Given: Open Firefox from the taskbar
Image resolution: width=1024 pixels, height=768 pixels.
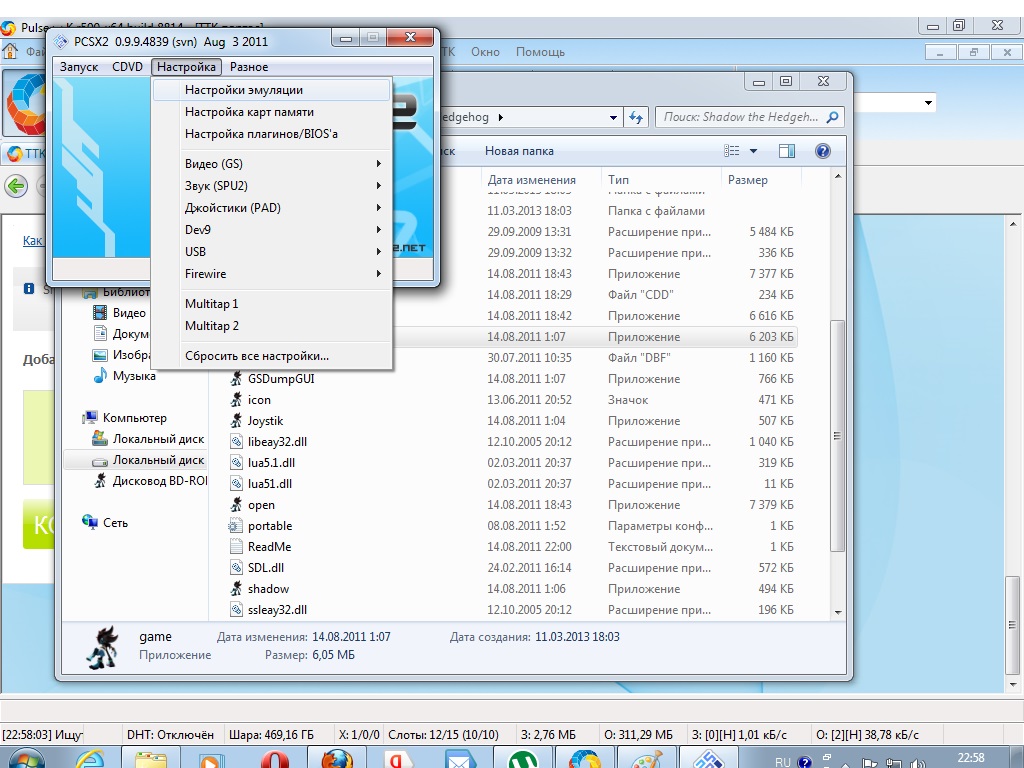Looking at the screenshot, I should tap(336, 759).
